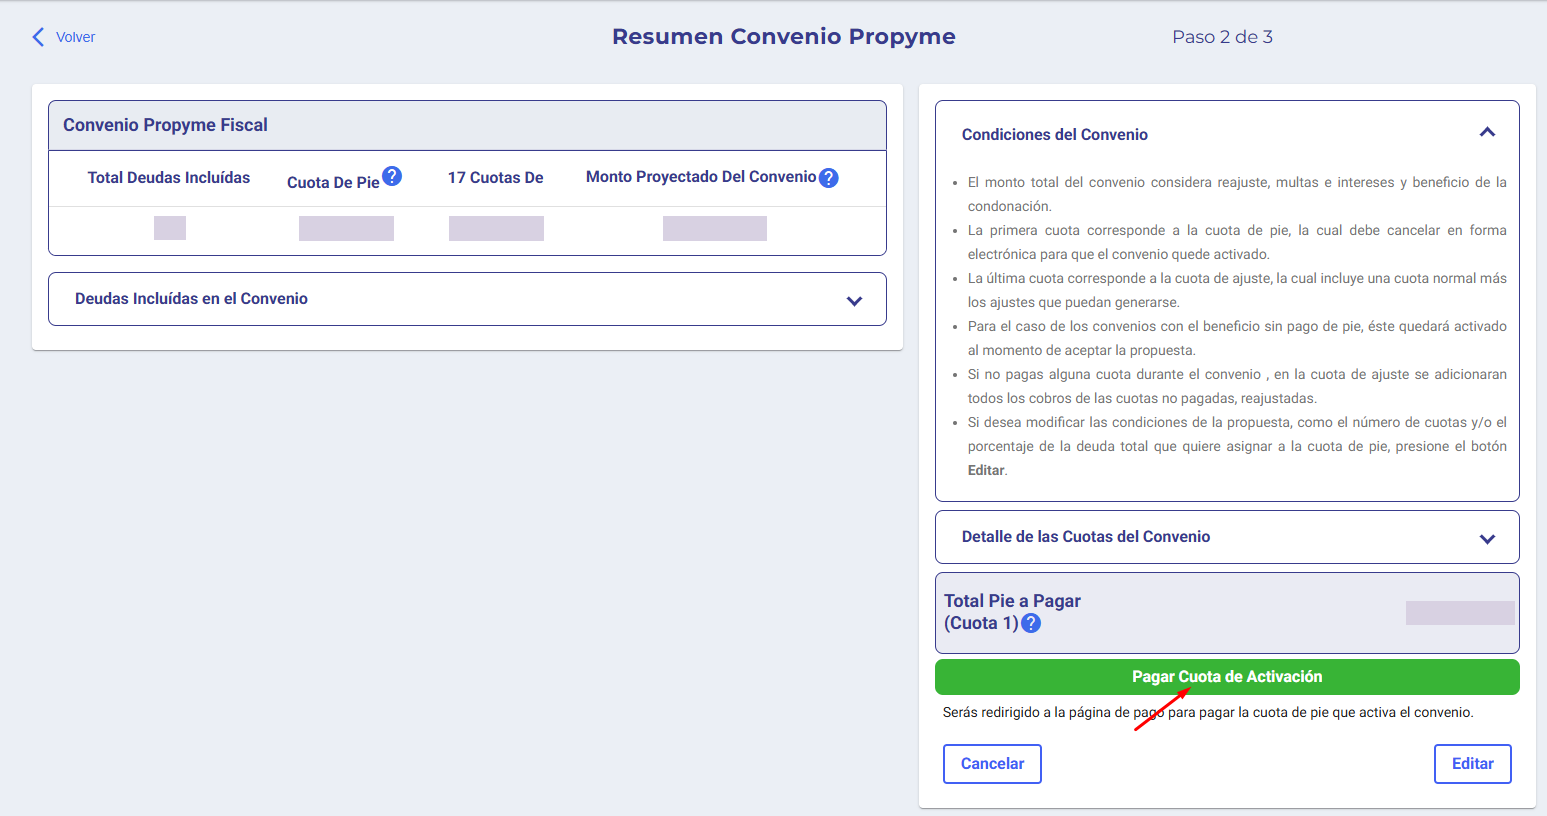Open help icon next to Total Pie a Pagar (Cuota 1)

[1031, 623]
